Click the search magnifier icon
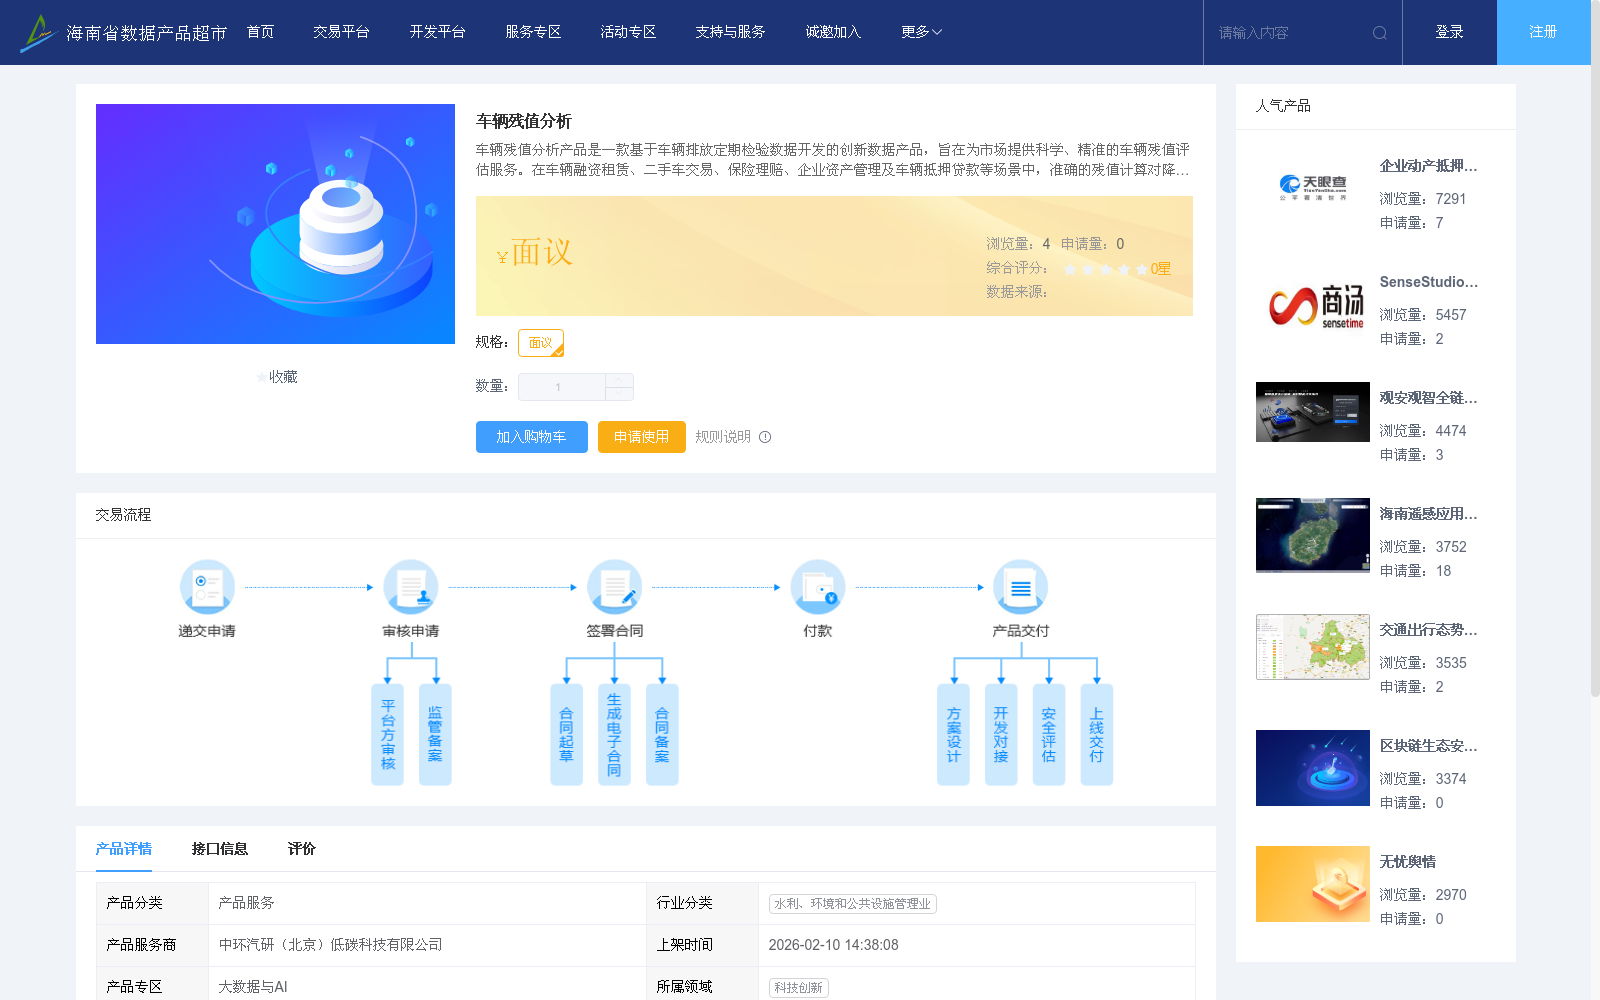 tap(1380, 33)
